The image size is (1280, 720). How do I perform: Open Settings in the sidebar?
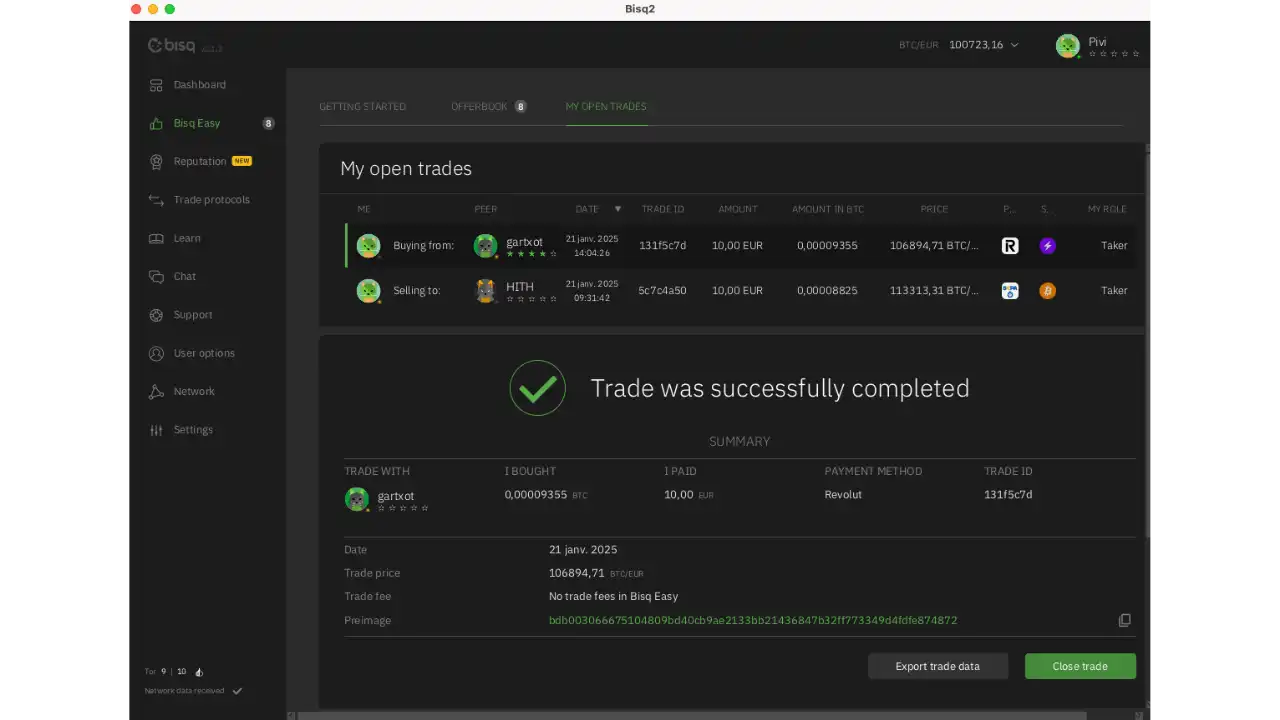click(x=193, y=430)
